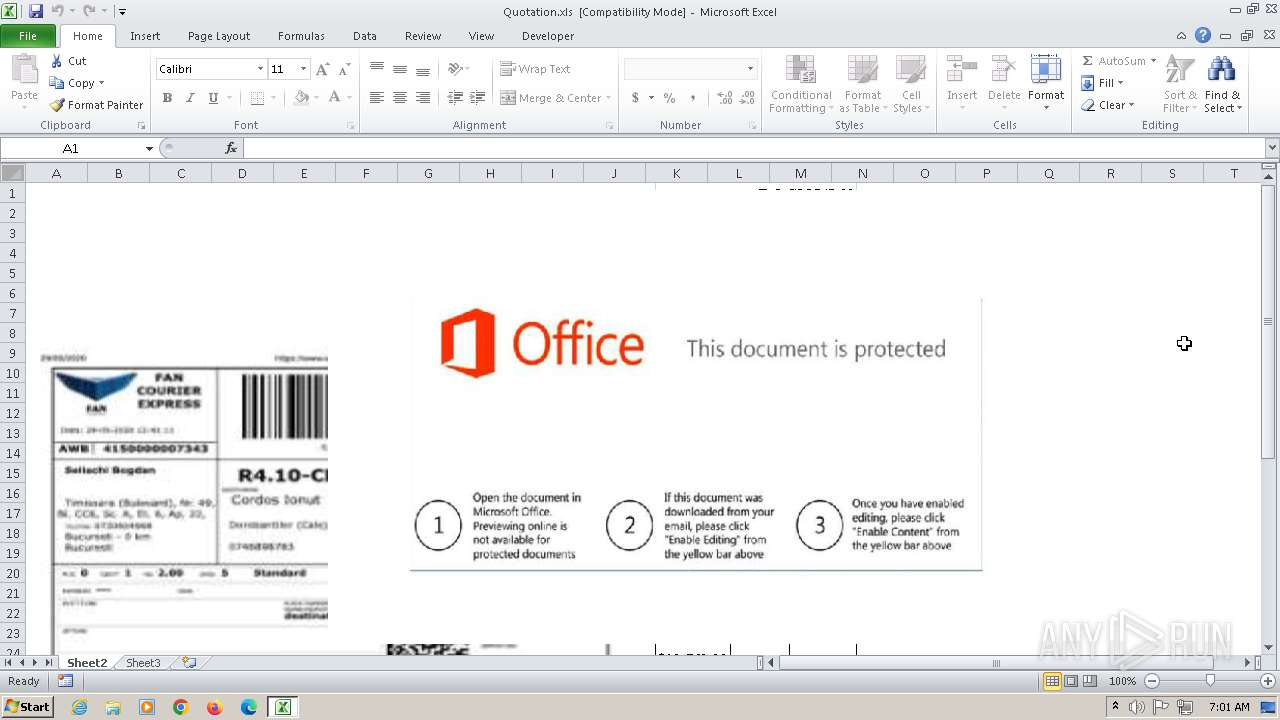
Task: Open Sort & Filter menu
Action: [1180, 84]
